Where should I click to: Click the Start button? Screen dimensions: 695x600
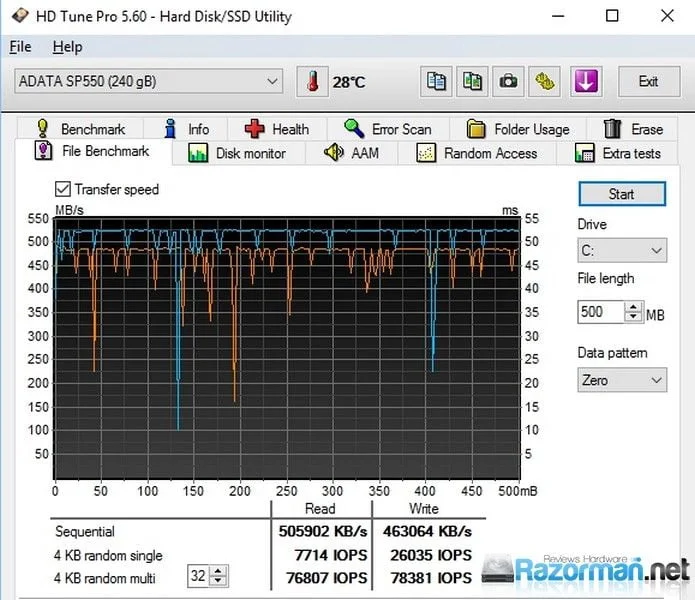click(x=622, y=194)
